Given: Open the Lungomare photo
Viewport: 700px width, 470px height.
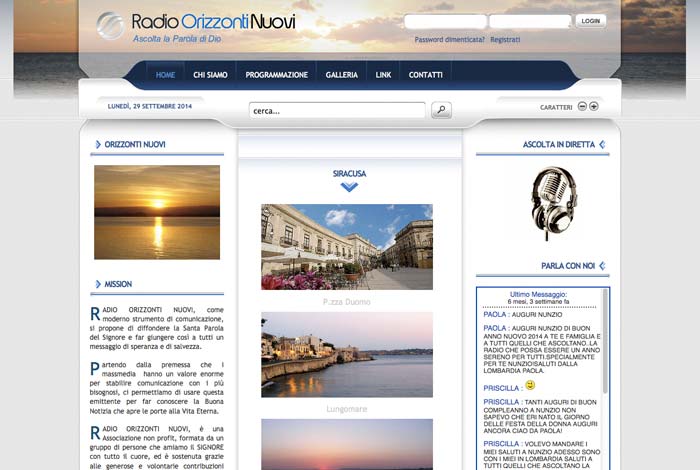Looking at the screenshot, I should [347, 354].
